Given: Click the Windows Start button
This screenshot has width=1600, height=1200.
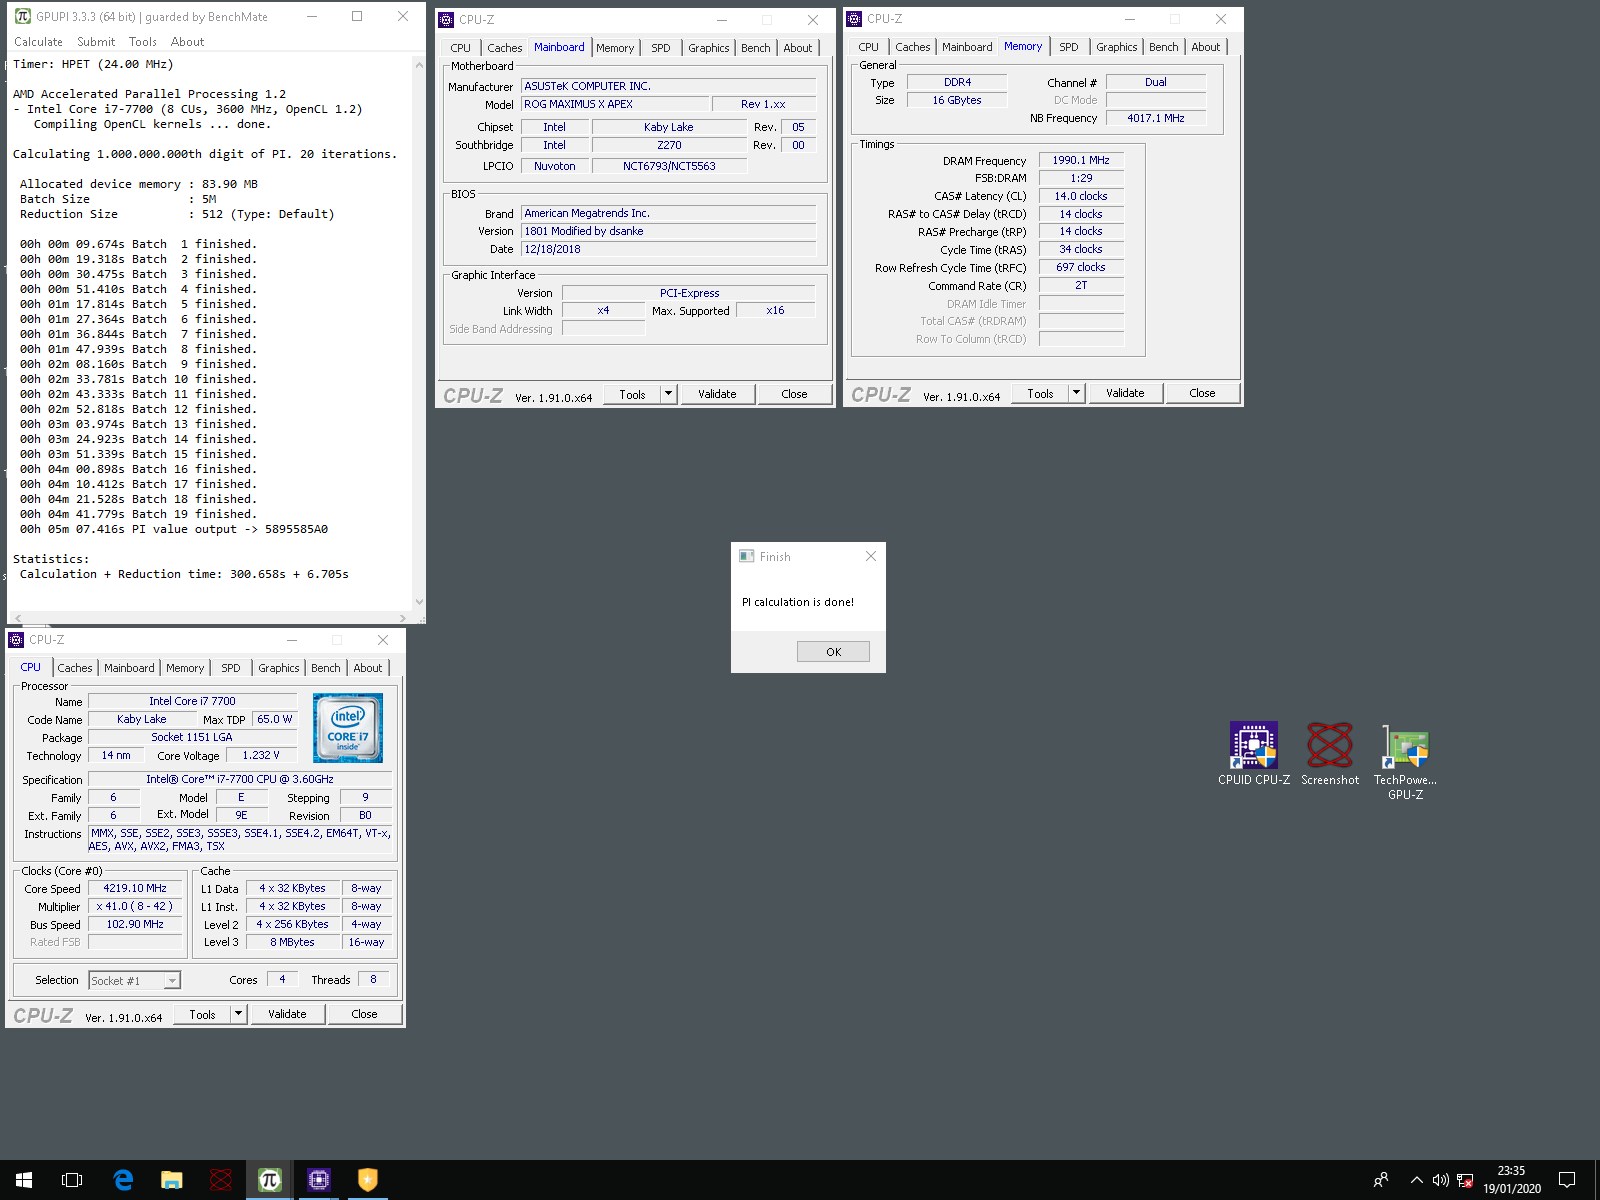Looking at the screenshot, I should point(24,1180).
